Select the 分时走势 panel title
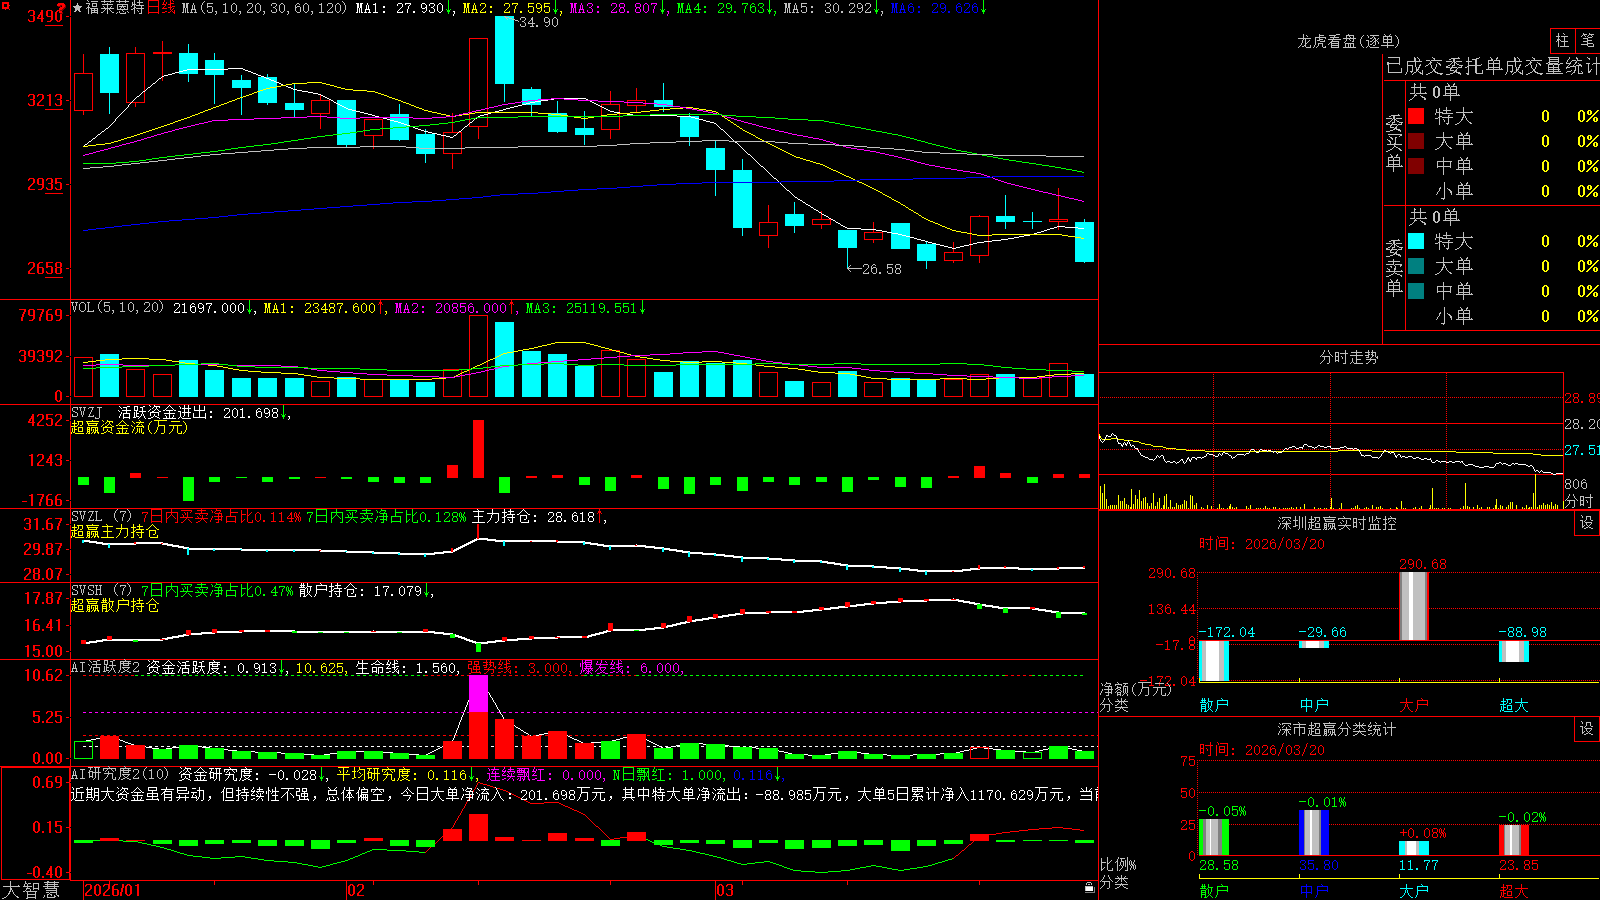The image size is (1600, 900). coord(1348,357)
